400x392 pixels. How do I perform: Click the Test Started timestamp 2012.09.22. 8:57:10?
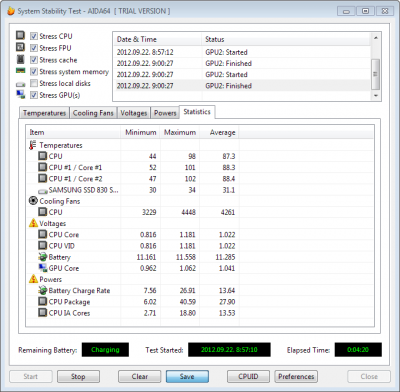[229, 350]
